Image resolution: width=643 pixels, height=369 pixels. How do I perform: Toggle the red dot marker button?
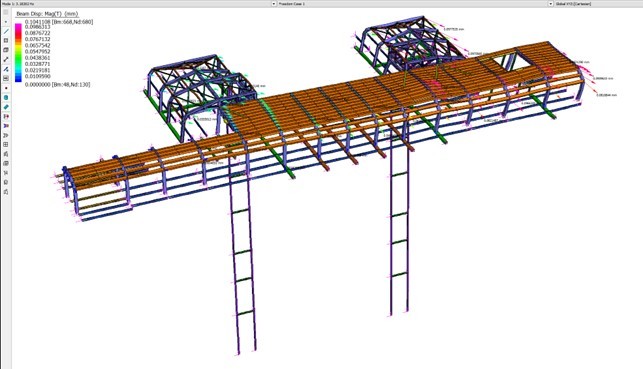(6, 88)
